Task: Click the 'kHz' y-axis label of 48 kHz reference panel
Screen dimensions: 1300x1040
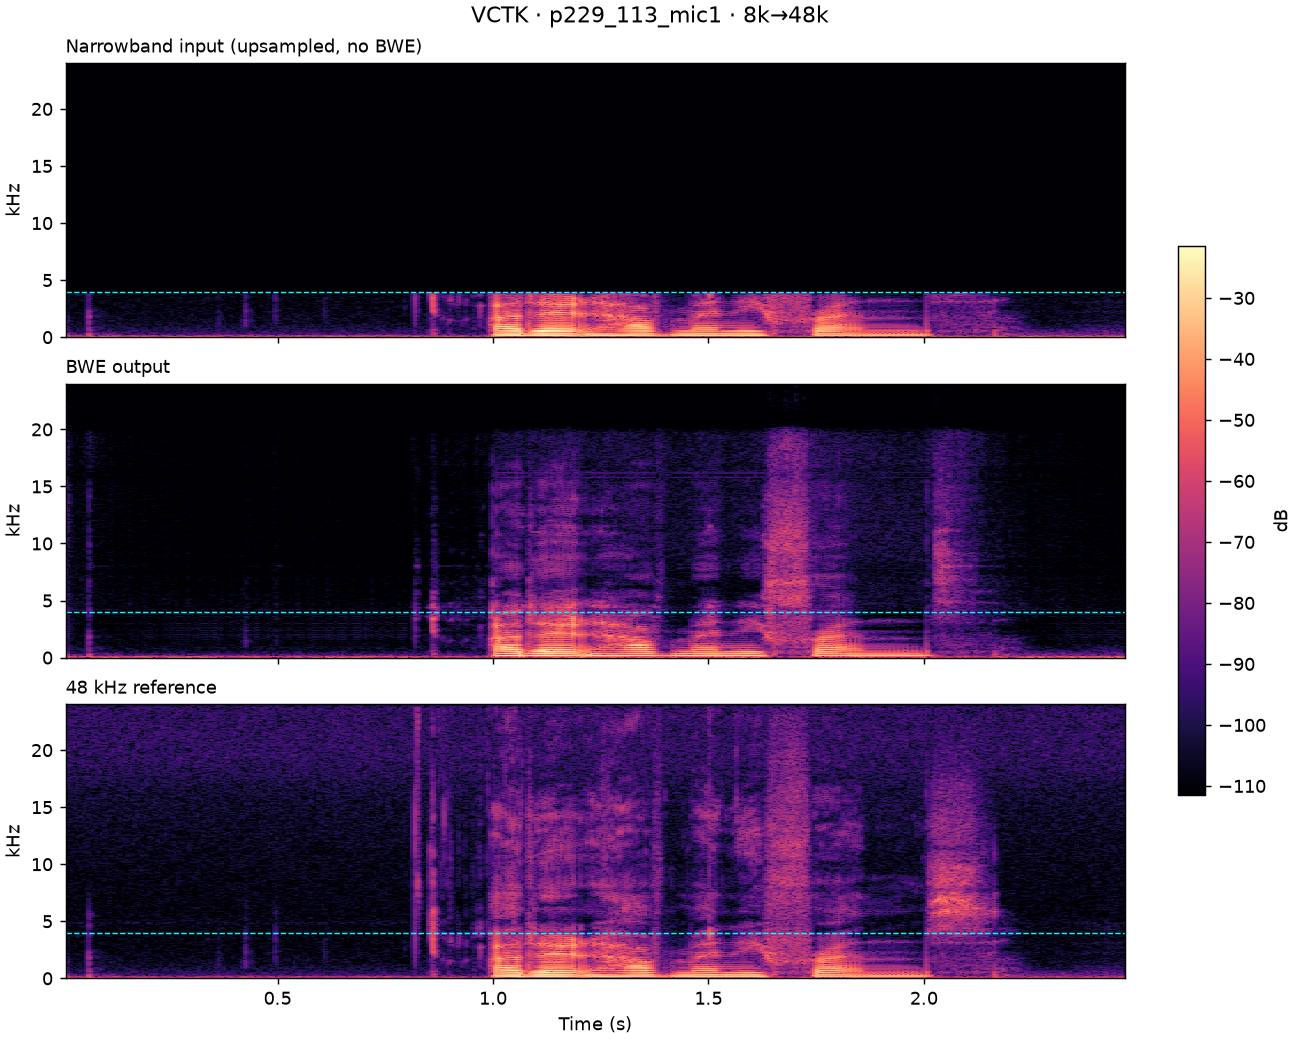Action: pos(13,841)
